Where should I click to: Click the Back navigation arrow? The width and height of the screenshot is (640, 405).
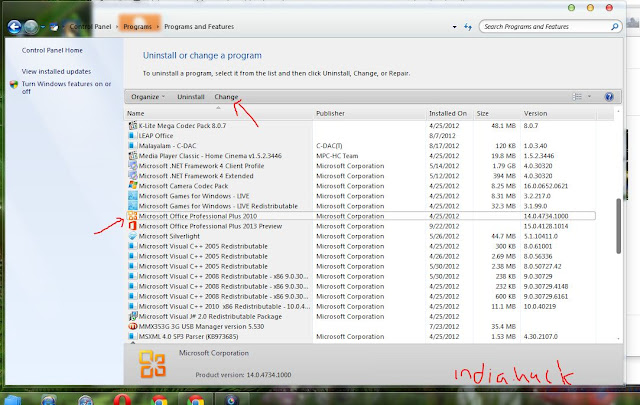click(14, 27)
